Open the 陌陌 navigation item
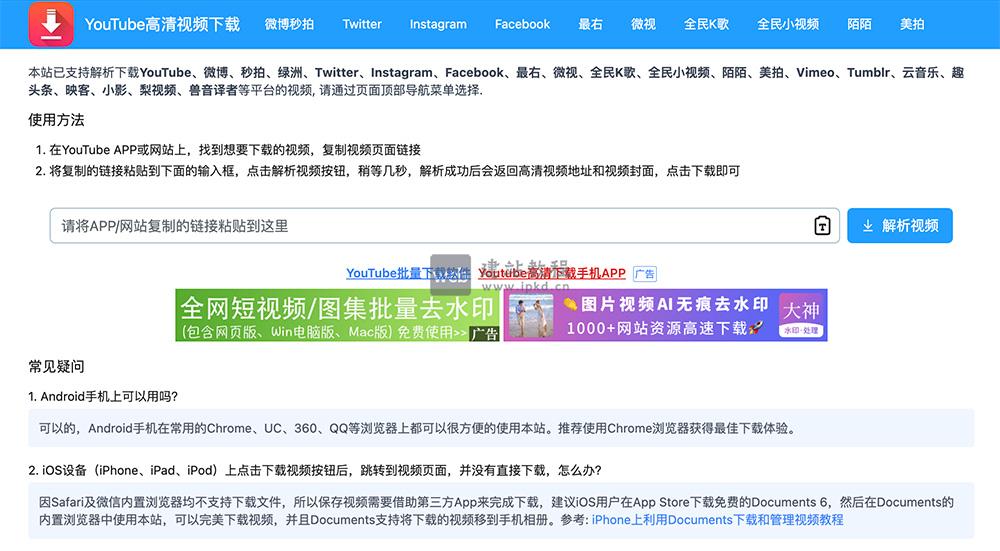 pos(859,24)
